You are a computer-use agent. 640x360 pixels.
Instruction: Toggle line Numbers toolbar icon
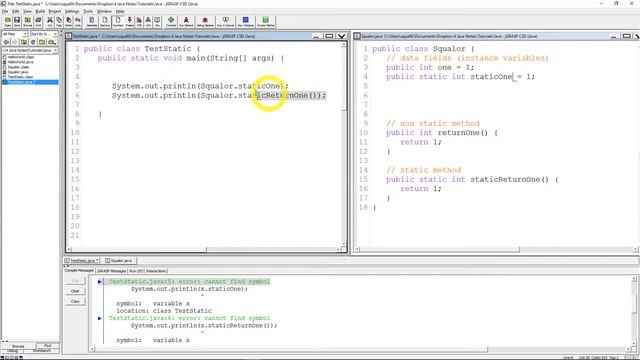(118, 22)
